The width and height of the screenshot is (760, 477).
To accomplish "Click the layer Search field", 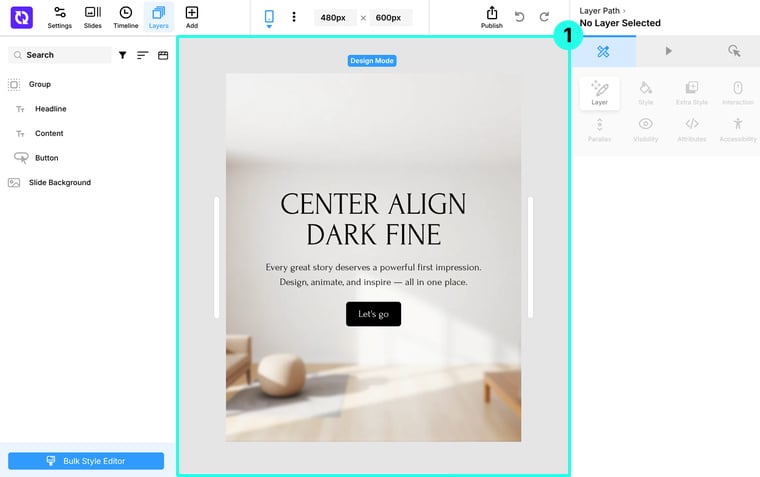I will [60, 55].
